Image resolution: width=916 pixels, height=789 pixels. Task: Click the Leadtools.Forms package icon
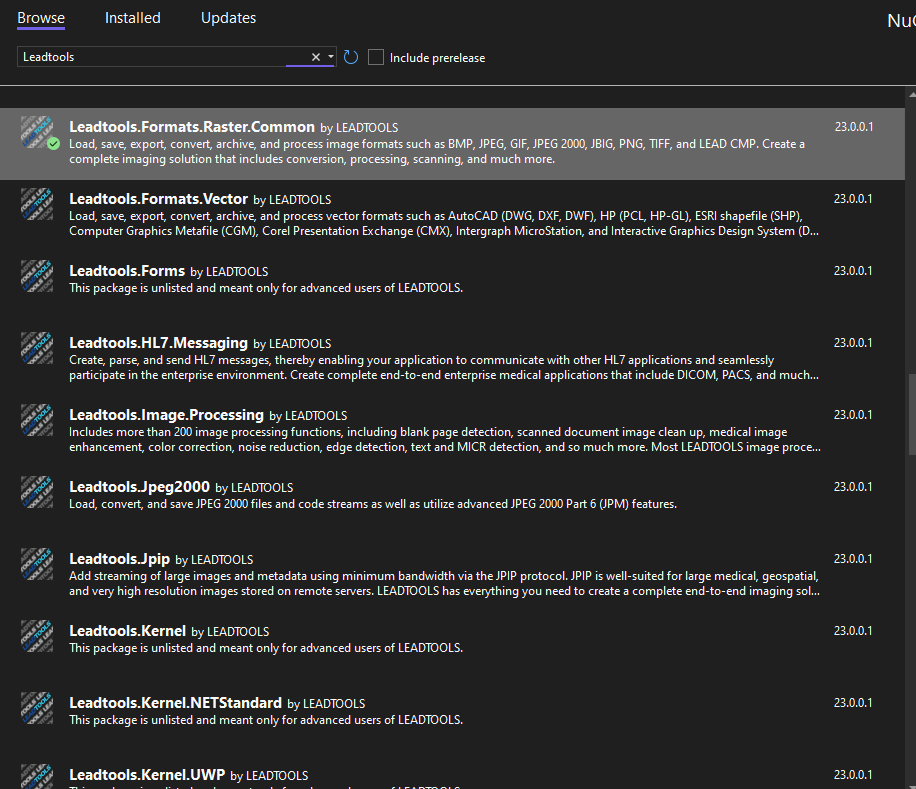click(x=37, y=276)
